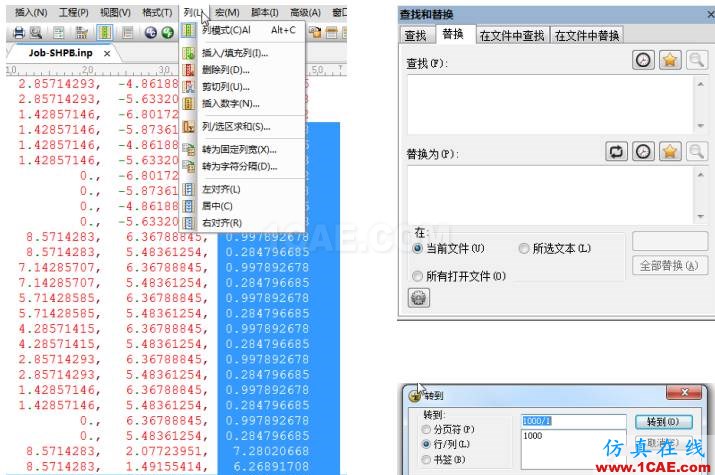This screenshot has width=715, height=475.
Task: Select the 所有打开文件(O) radio button
Action: click(x=417, y=276)
